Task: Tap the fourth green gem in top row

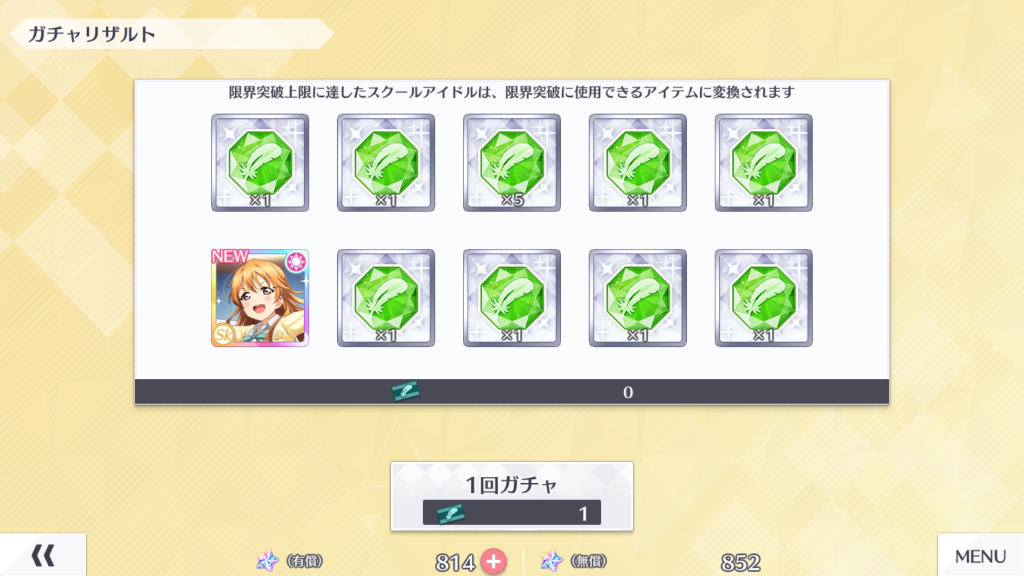Action: pyautogui.click(x=638, y=163)
